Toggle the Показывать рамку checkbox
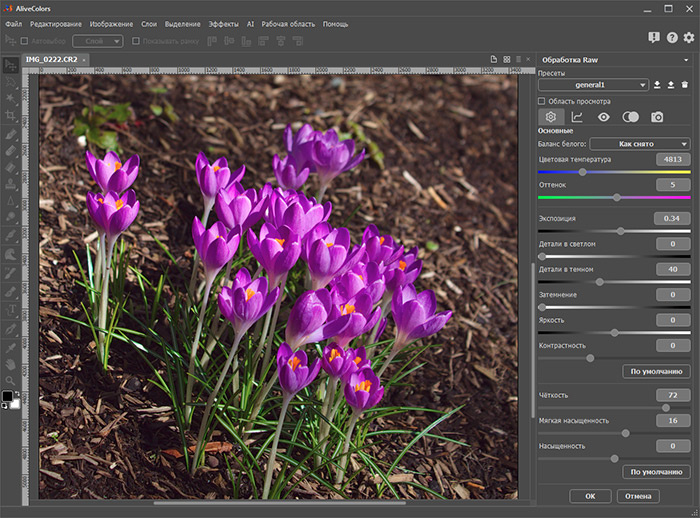 (136, 41)
